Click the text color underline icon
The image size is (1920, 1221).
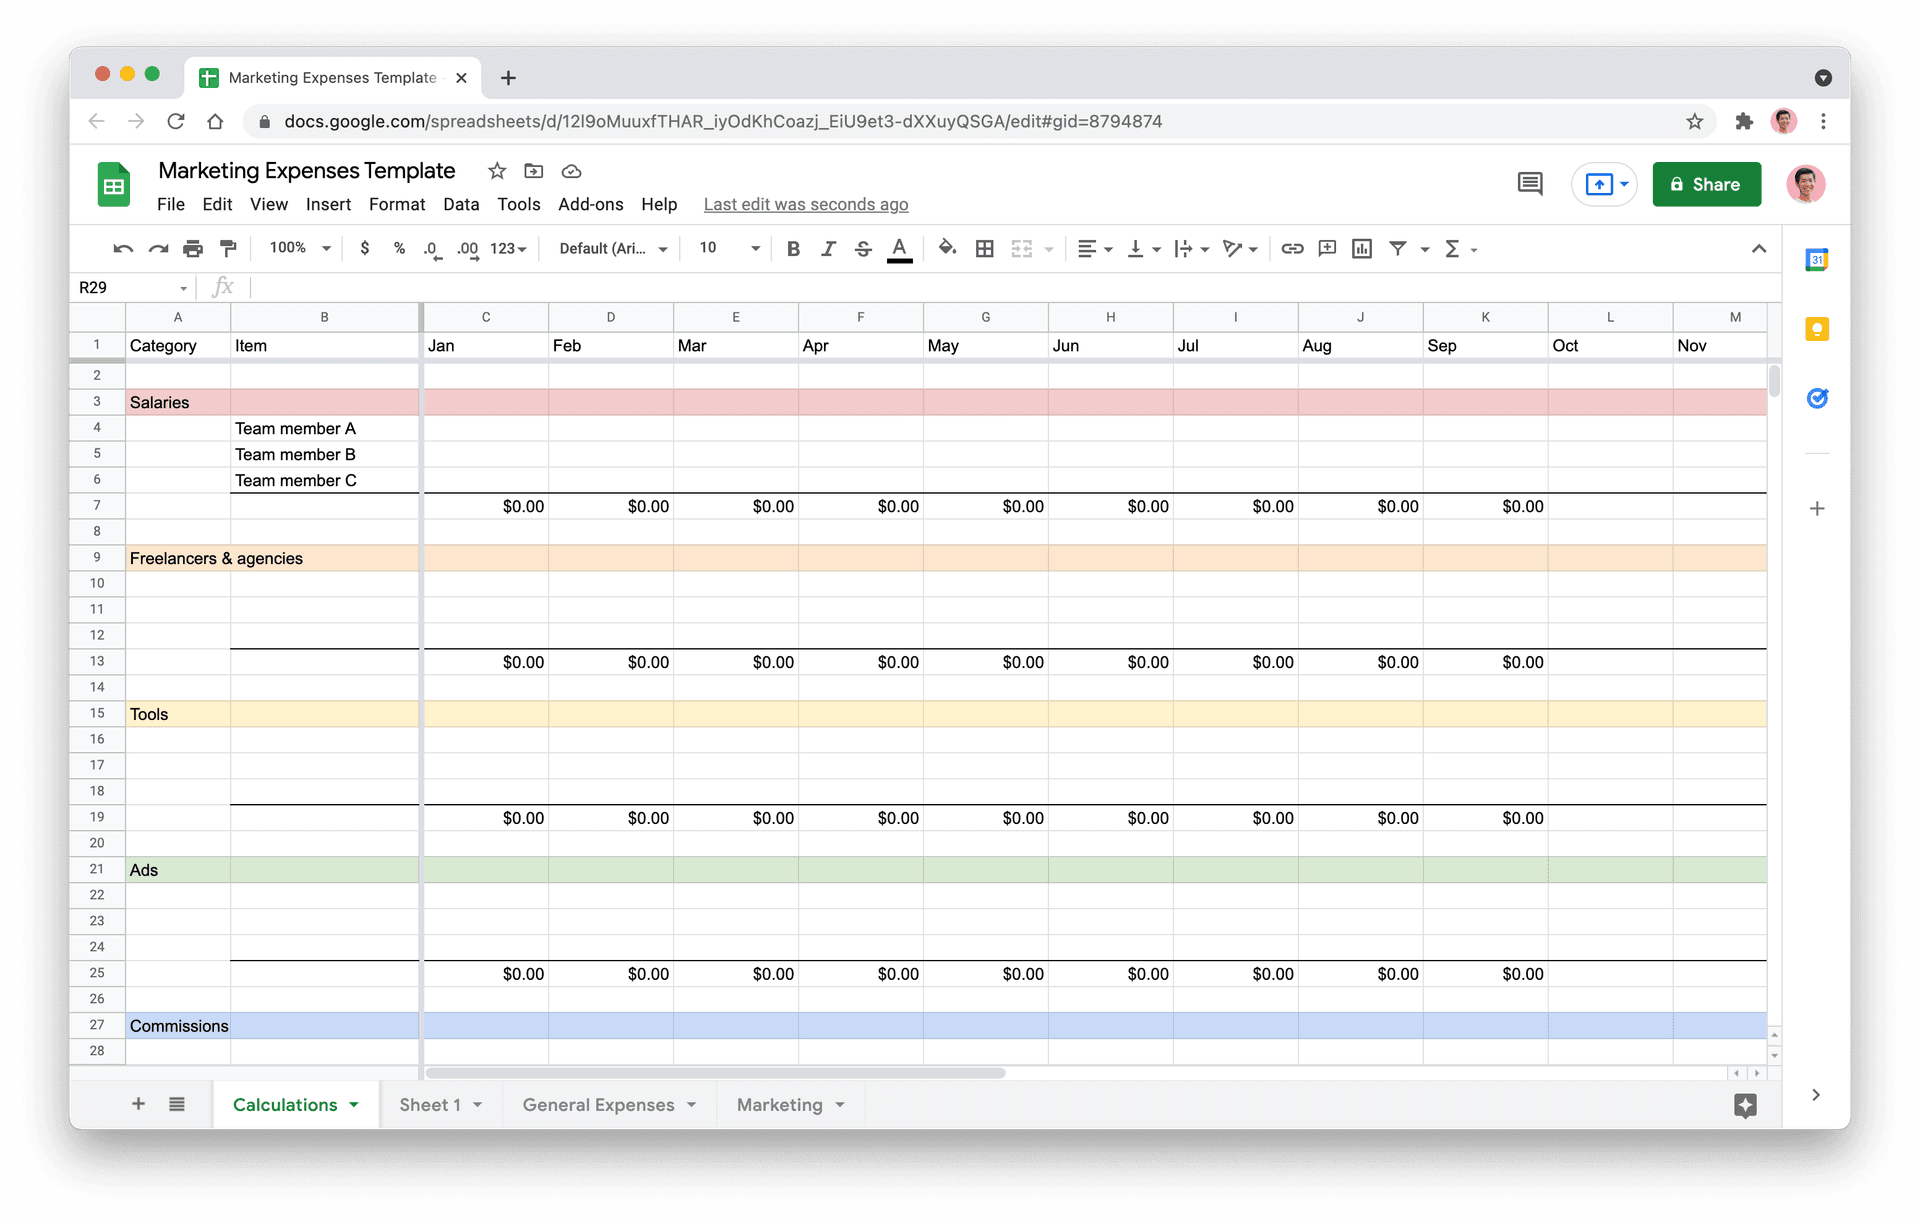click(x=901, y=249)
